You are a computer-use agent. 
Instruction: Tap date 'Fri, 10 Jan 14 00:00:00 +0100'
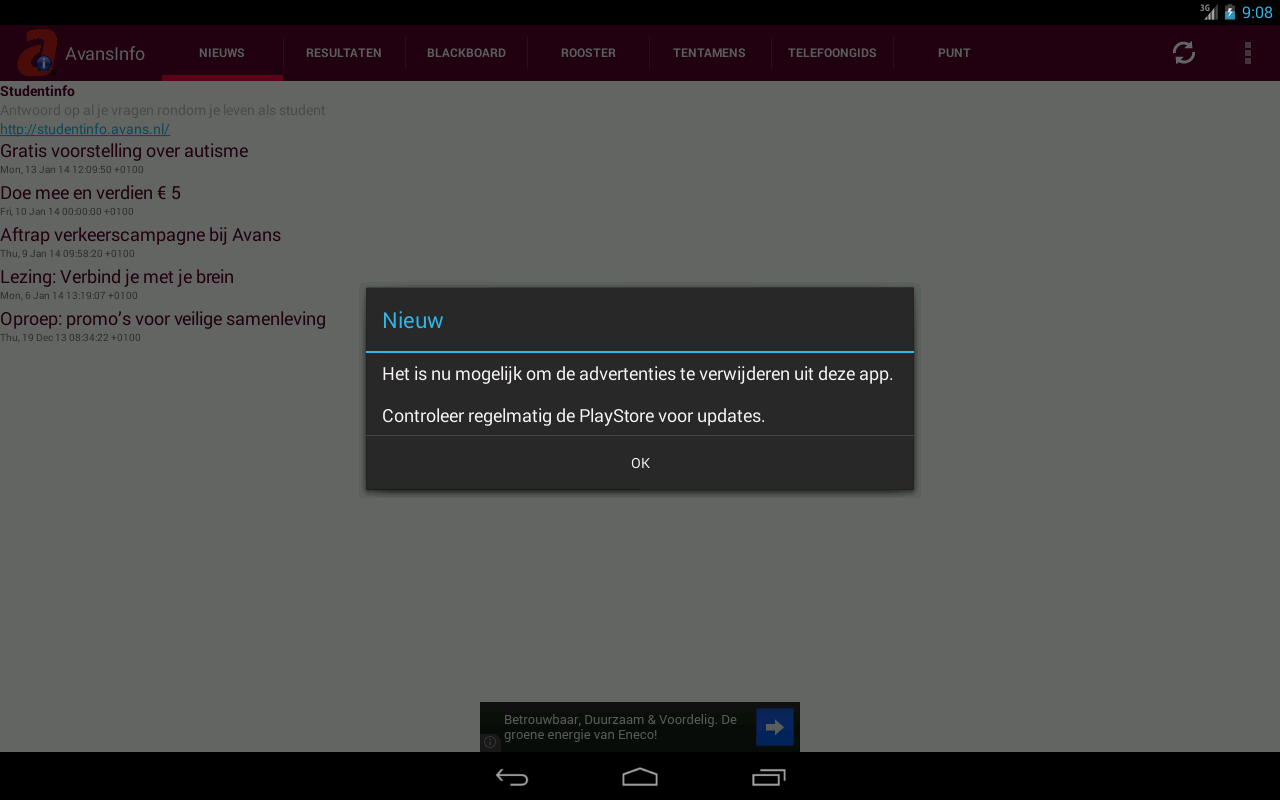point(67,212)
